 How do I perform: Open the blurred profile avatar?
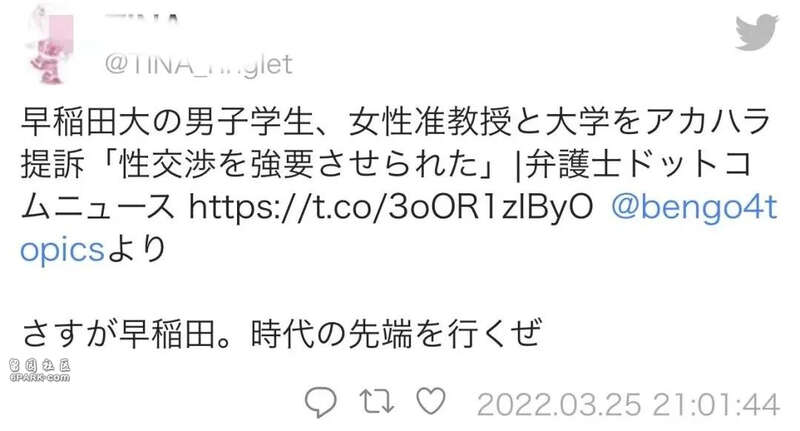[49, 44]
